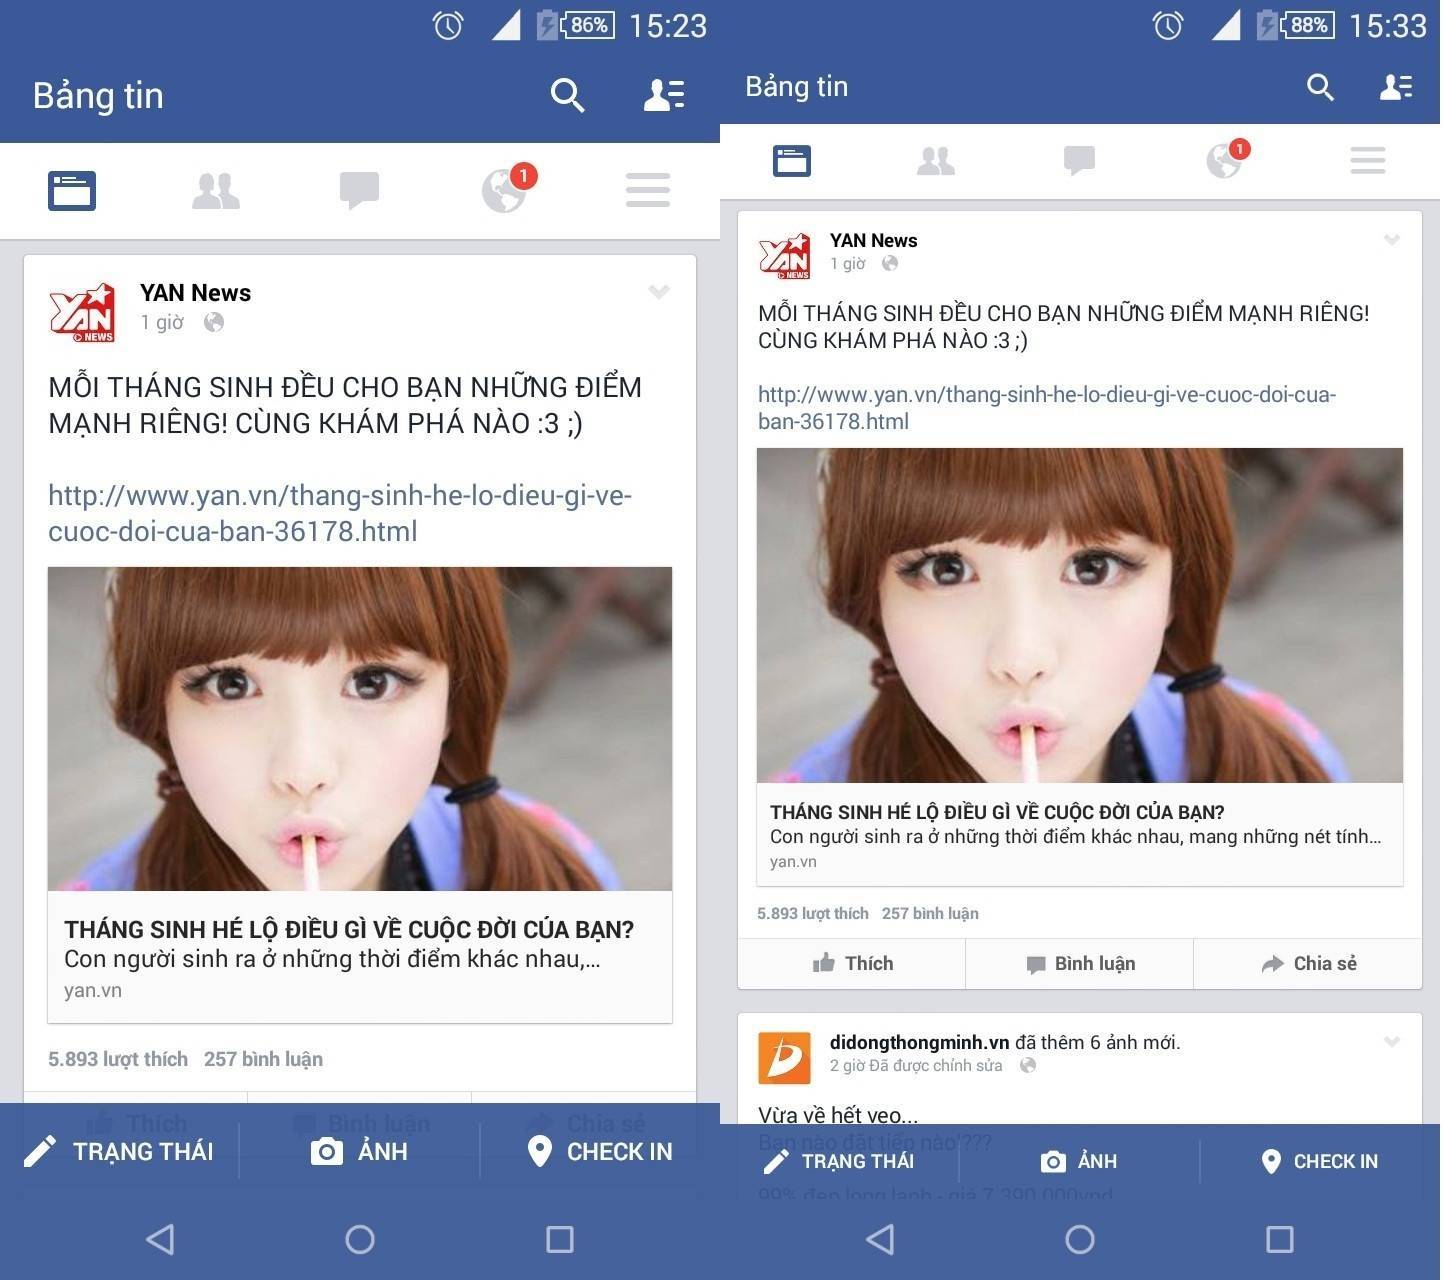
Task: Open messages tab in left screen
Action: coord(359,191)
